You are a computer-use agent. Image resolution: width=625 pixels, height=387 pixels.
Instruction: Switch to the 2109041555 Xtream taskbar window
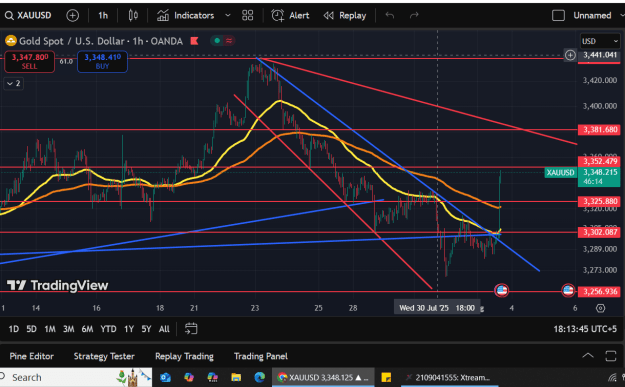450,377
